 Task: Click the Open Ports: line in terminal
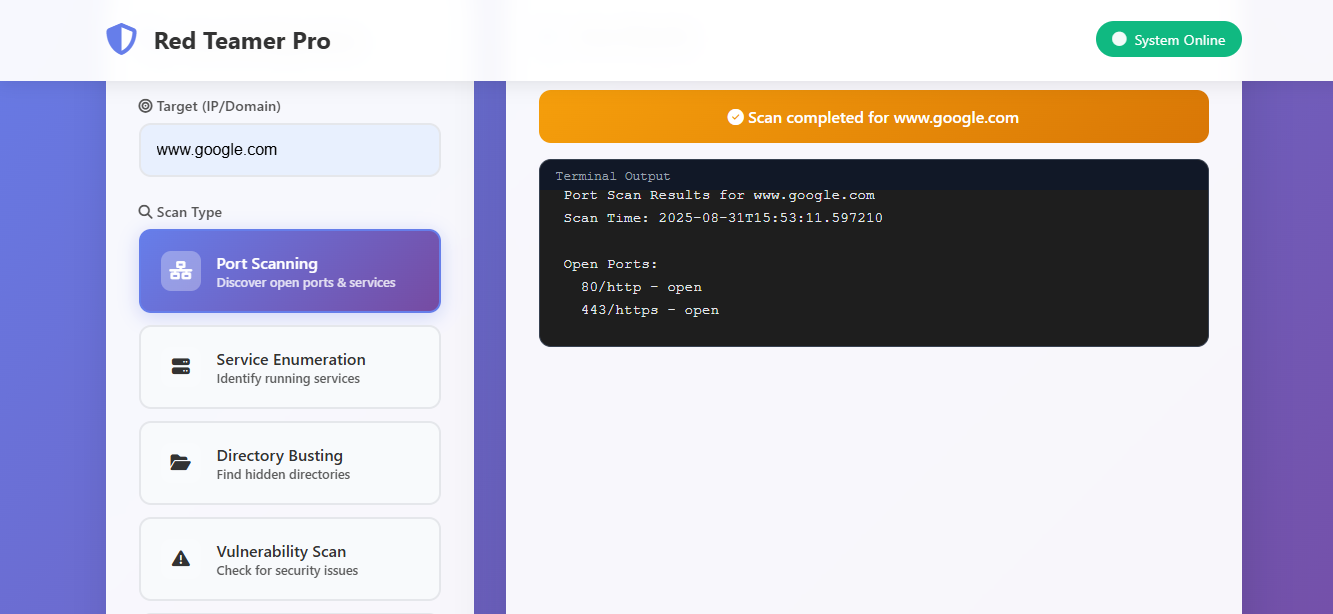(x=611, y=264)
